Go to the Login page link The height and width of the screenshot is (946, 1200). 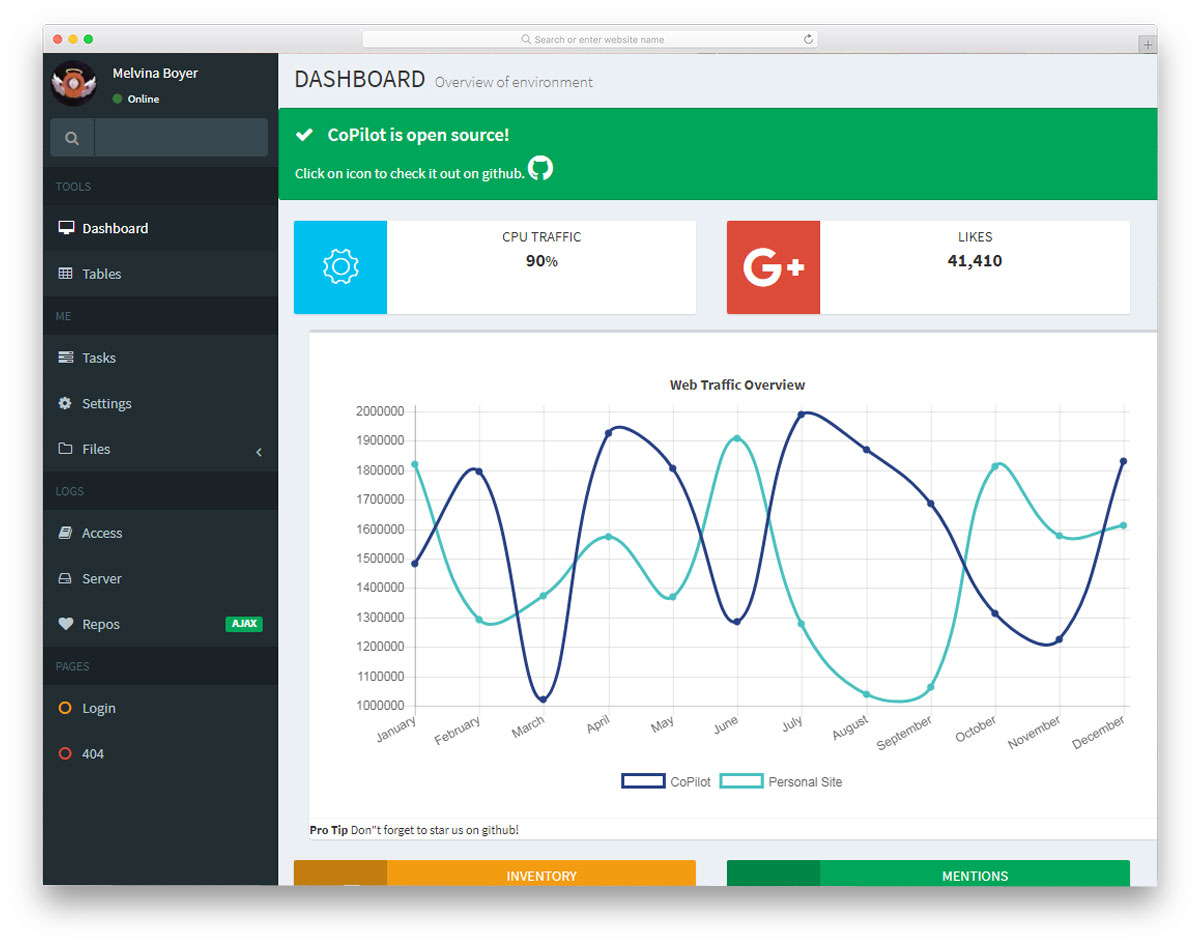[x=160, y=708]
